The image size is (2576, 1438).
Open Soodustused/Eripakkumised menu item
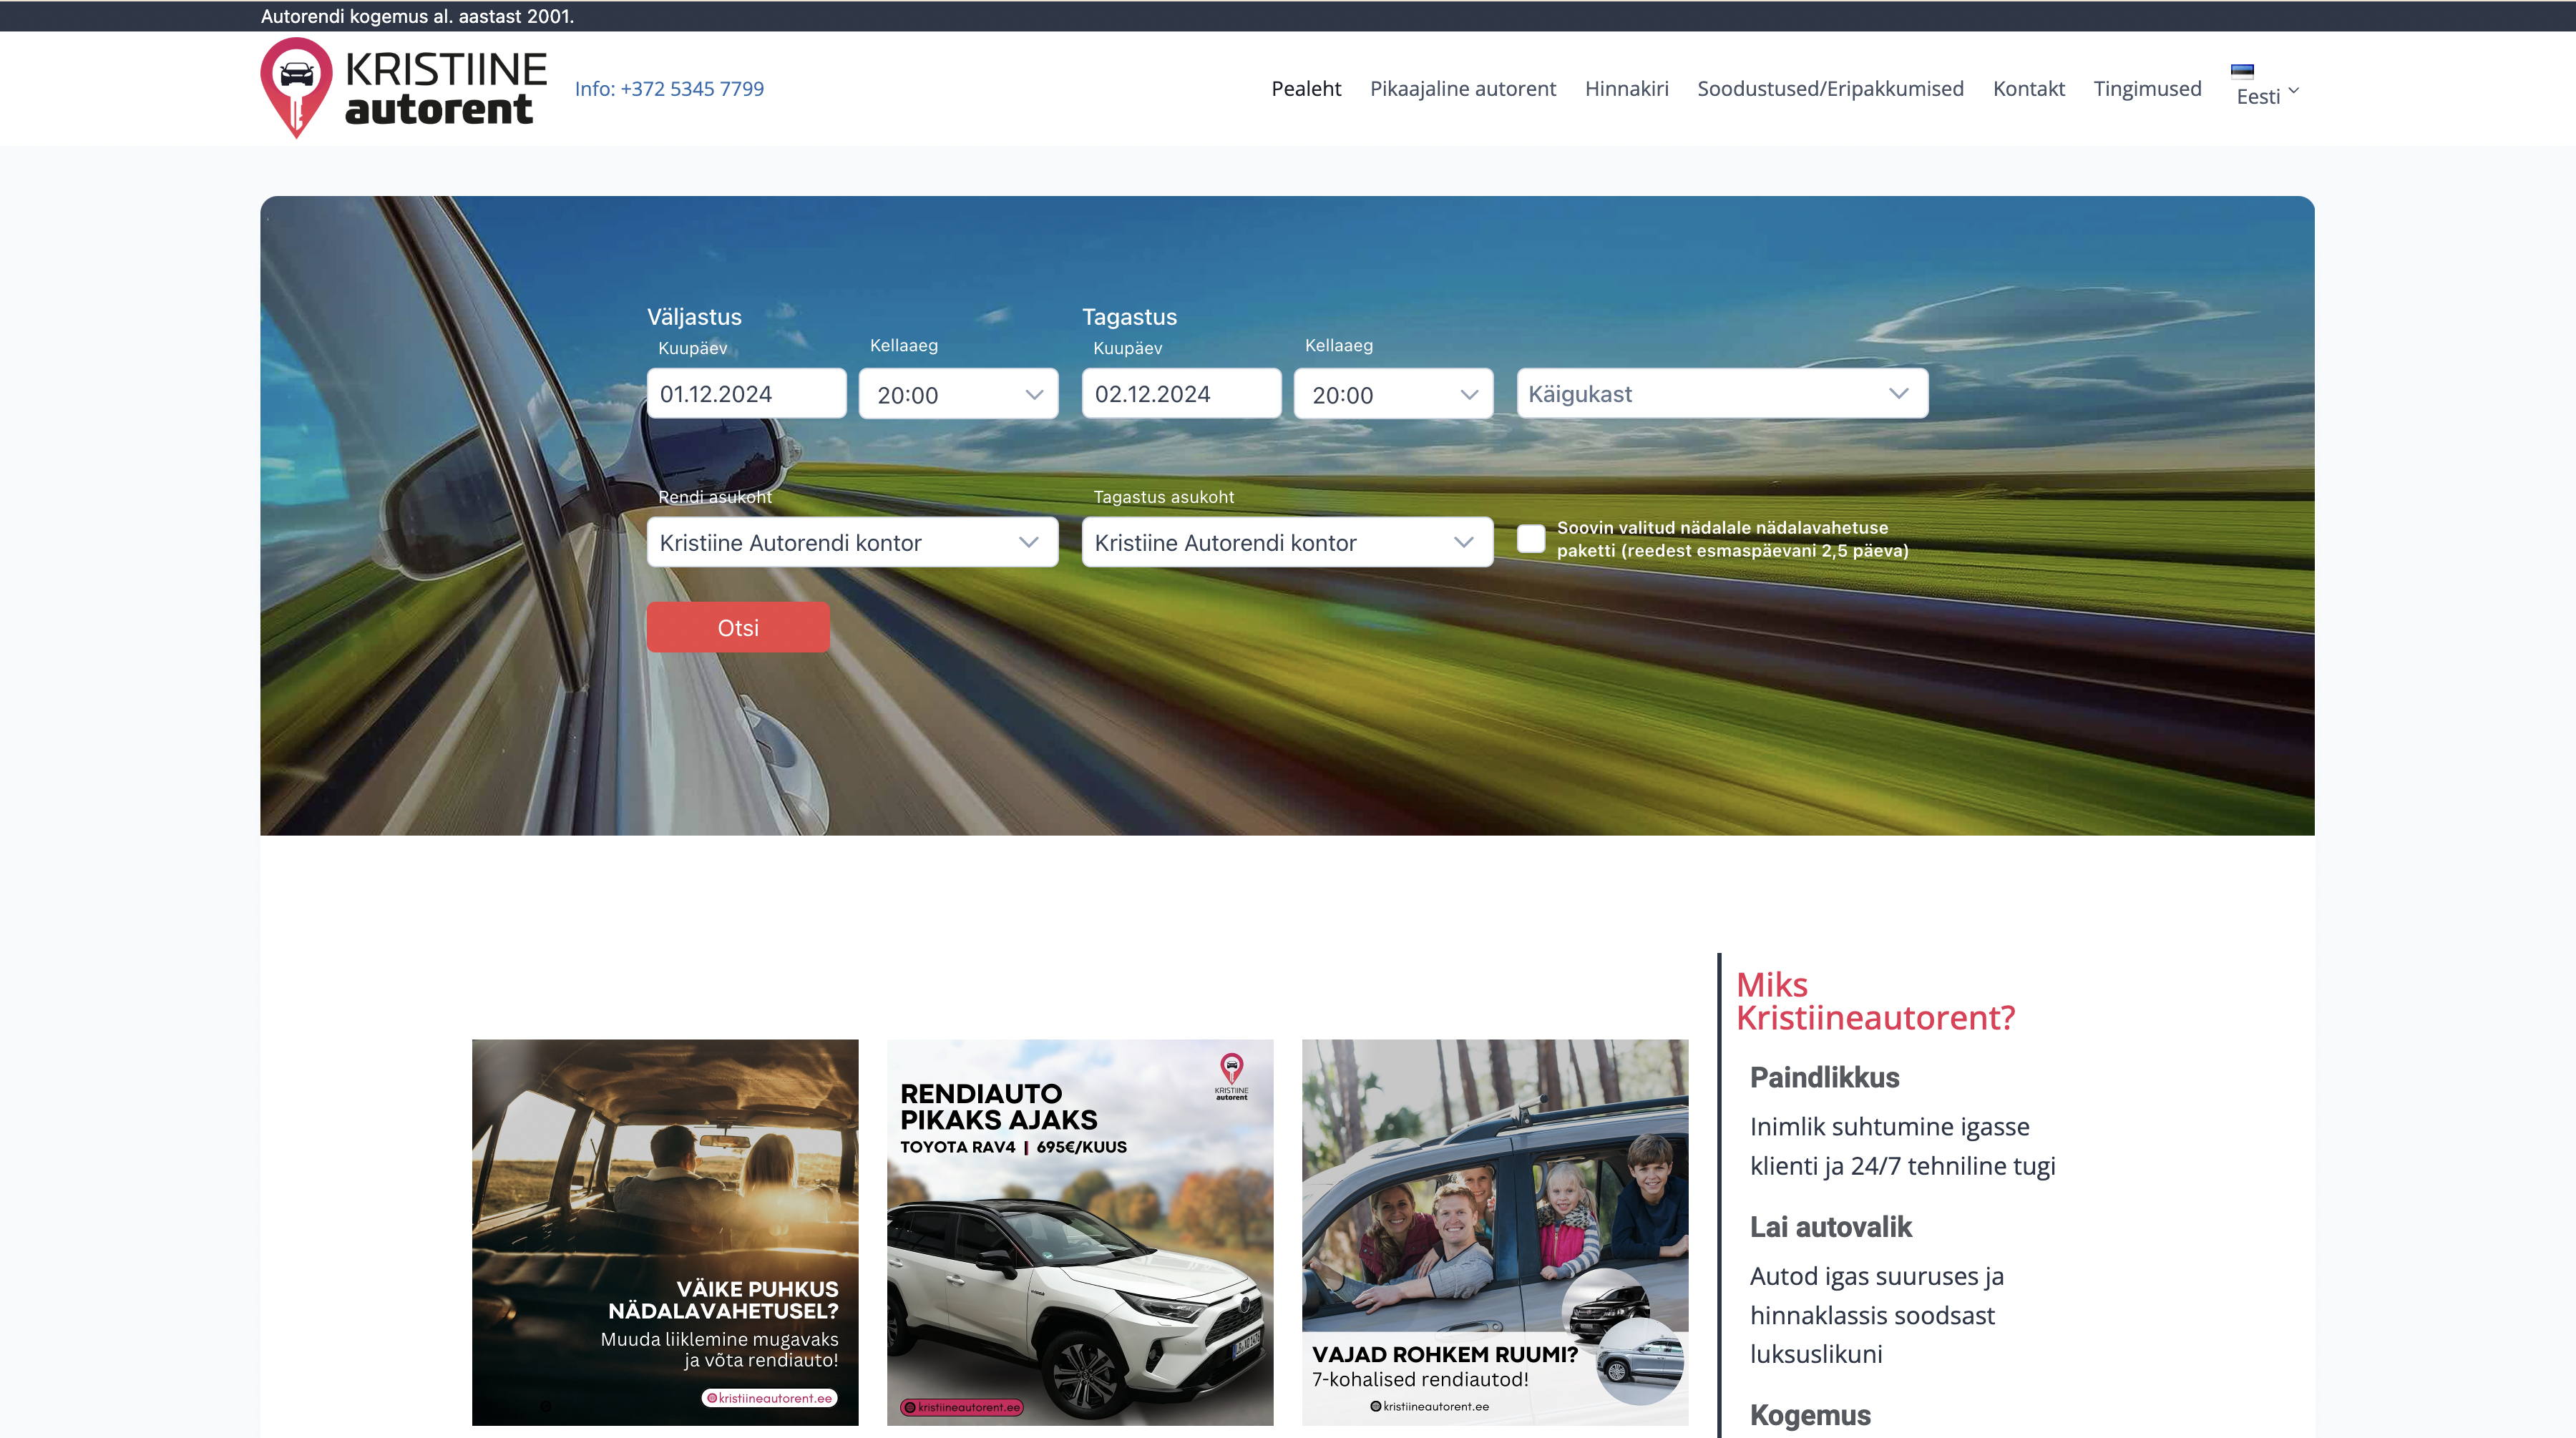(1830, 88)
